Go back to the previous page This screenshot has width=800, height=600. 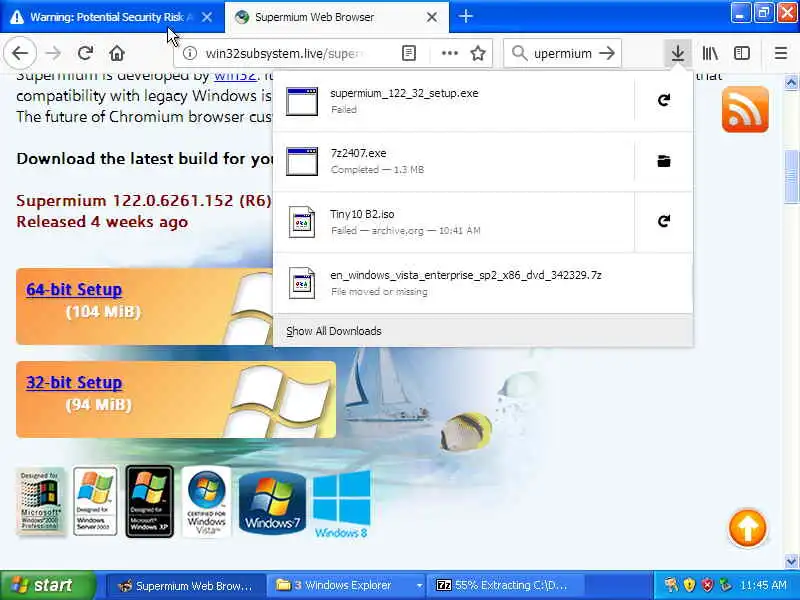coord(20,53)
